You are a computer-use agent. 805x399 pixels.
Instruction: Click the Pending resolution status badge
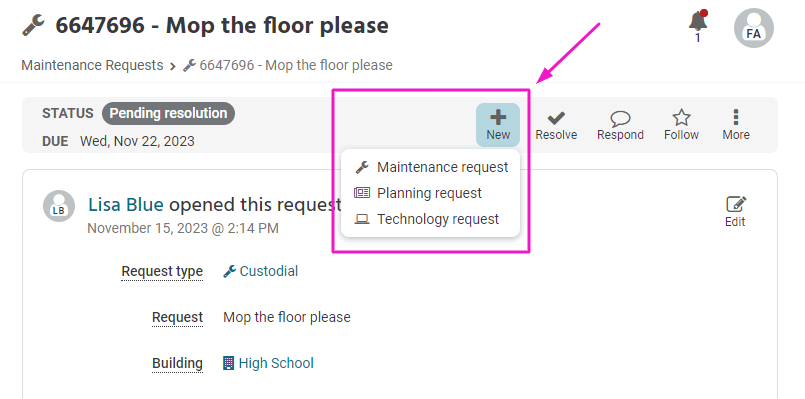(168, 113)
